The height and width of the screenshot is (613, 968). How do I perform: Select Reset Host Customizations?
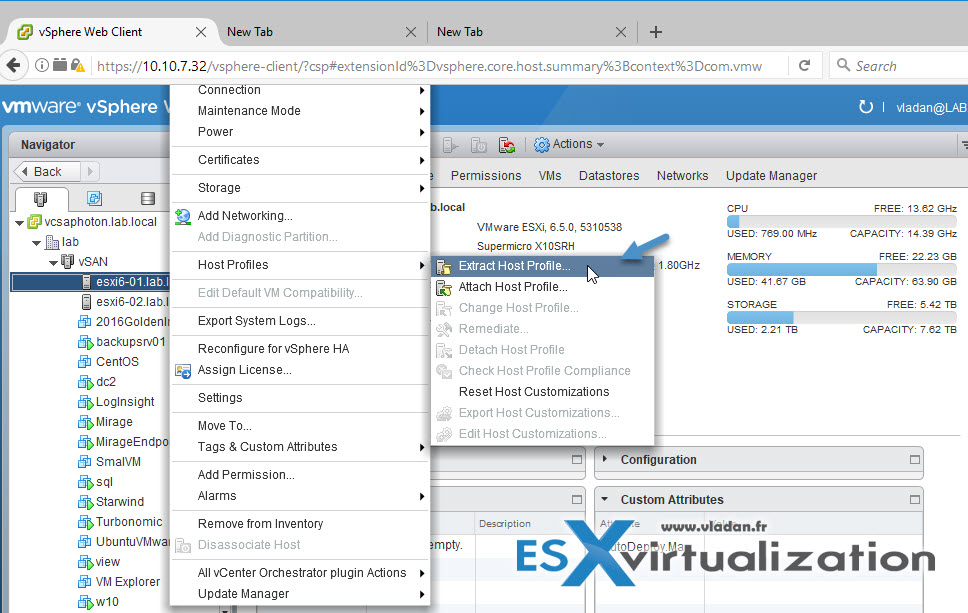(543, 392)
